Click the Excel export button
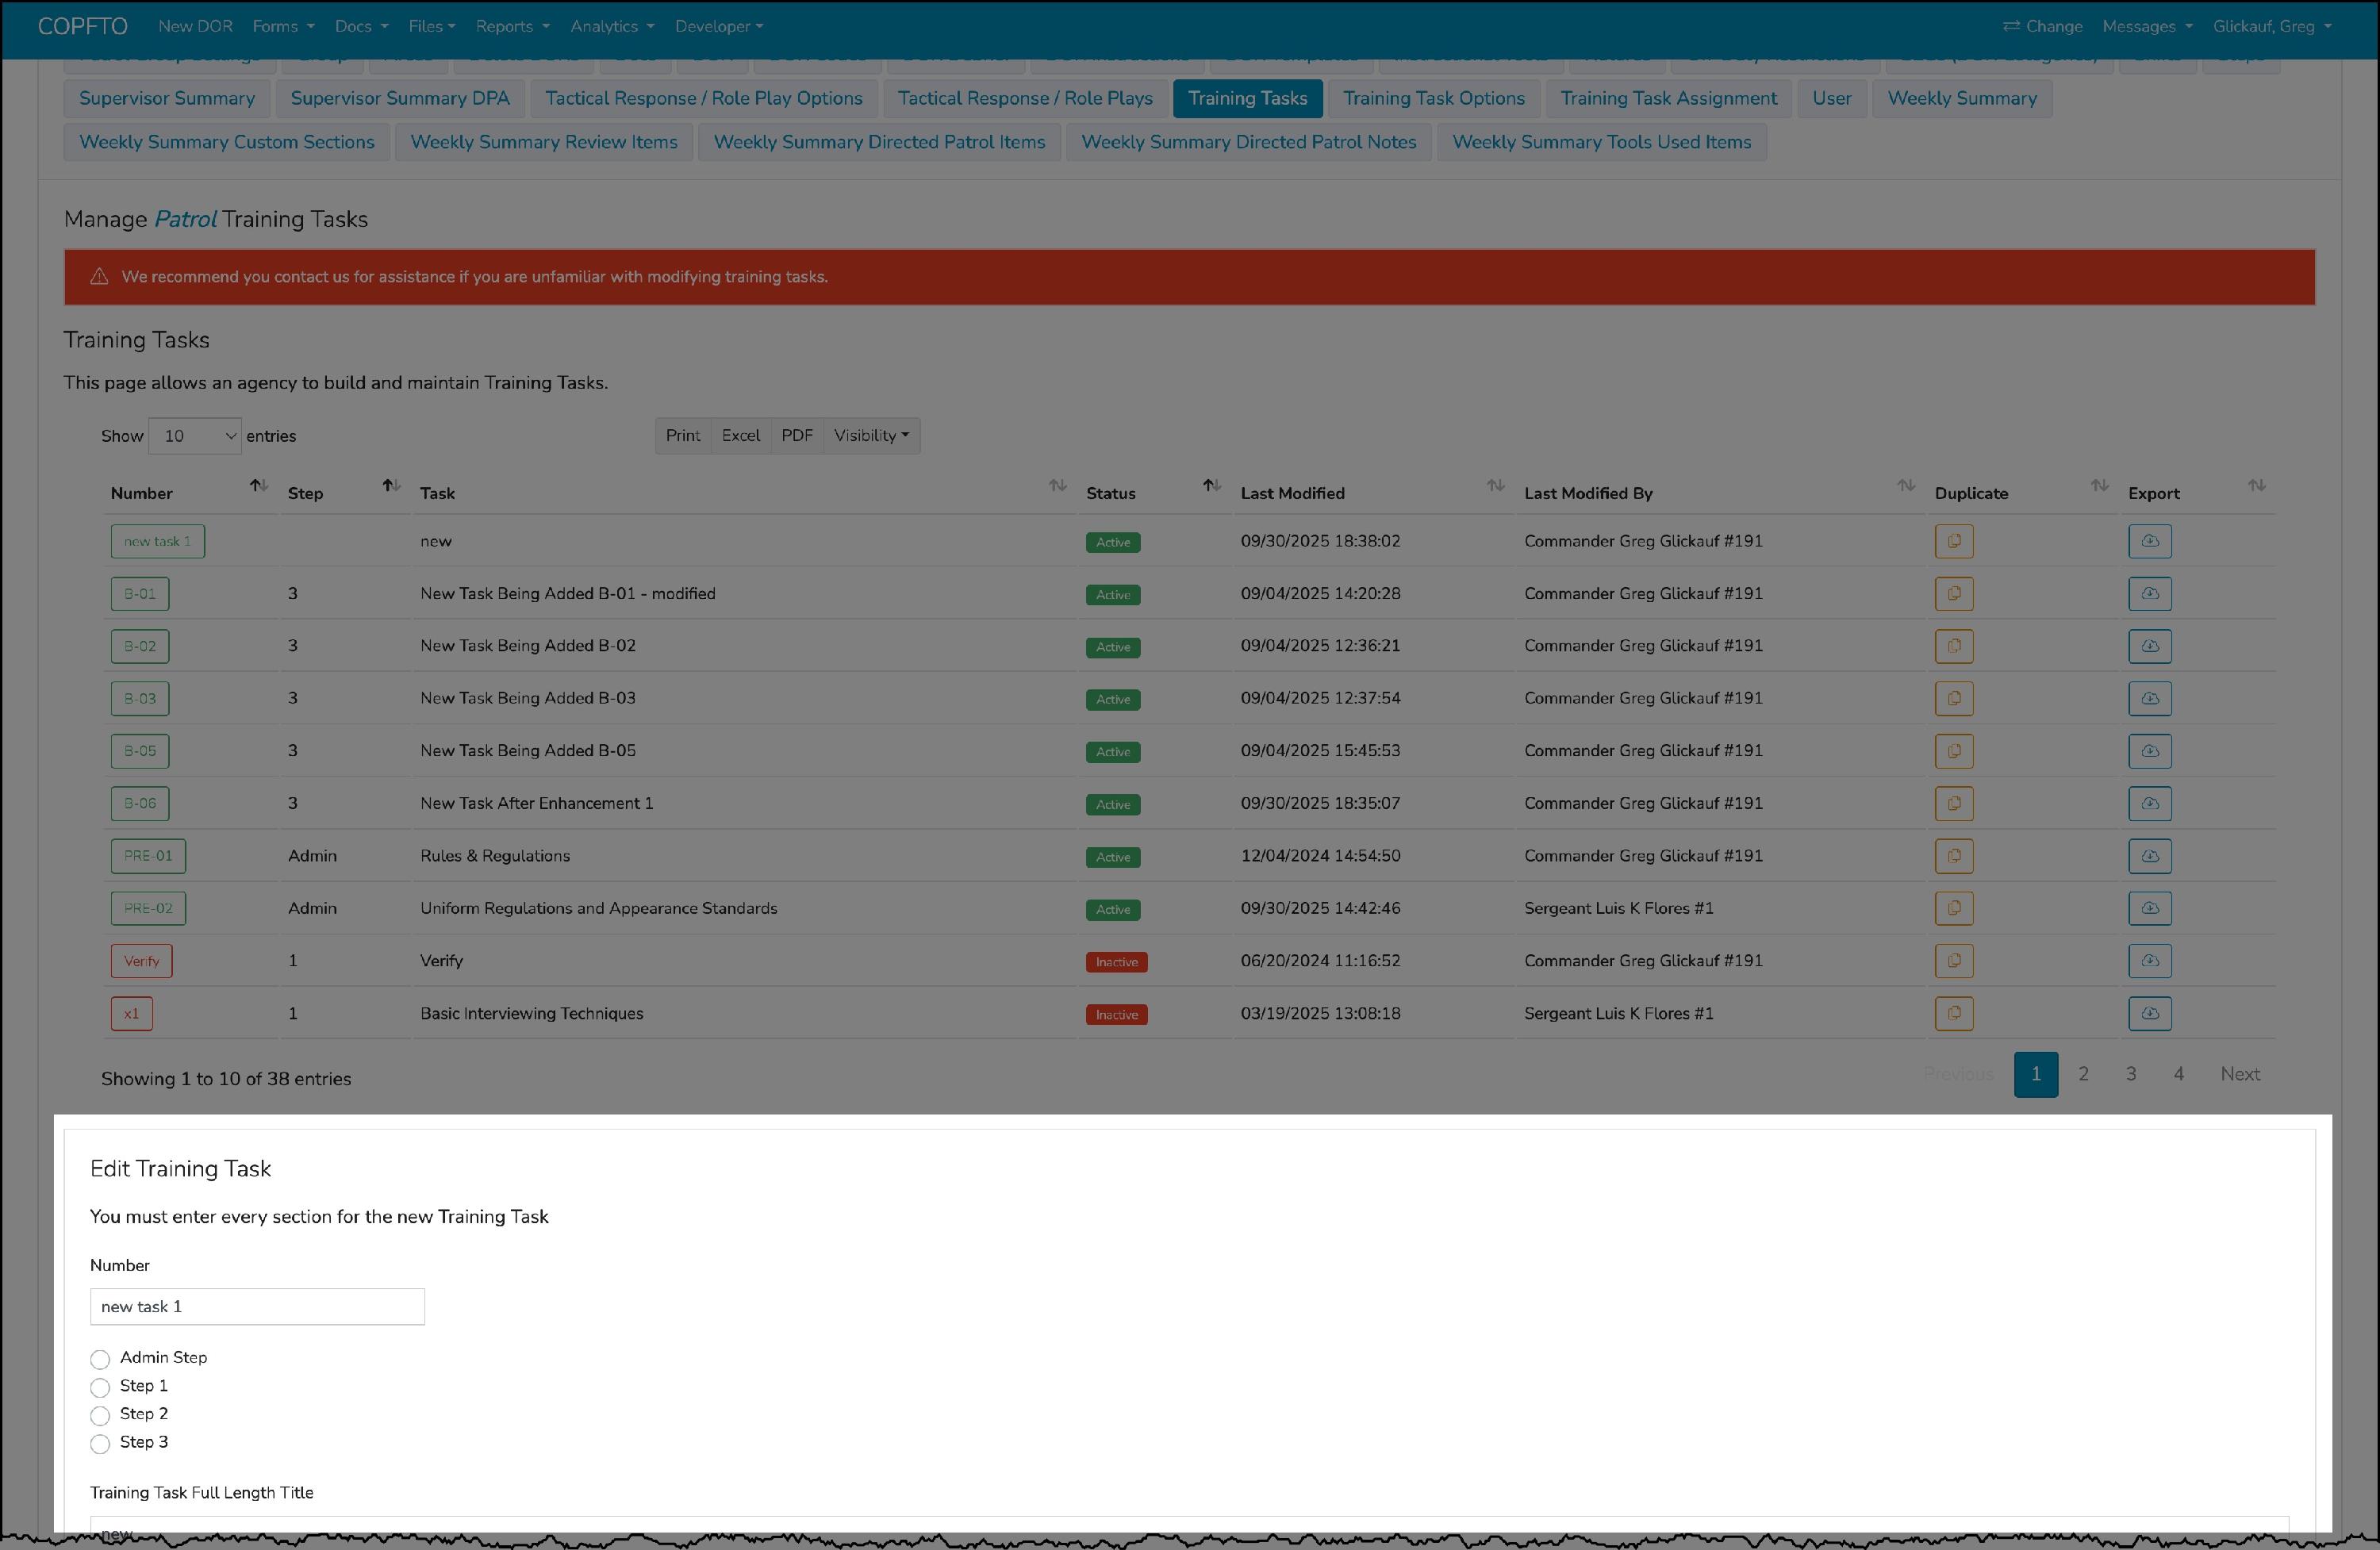2380x1550 pixels. pyautogui.click(x=740, y=436)
